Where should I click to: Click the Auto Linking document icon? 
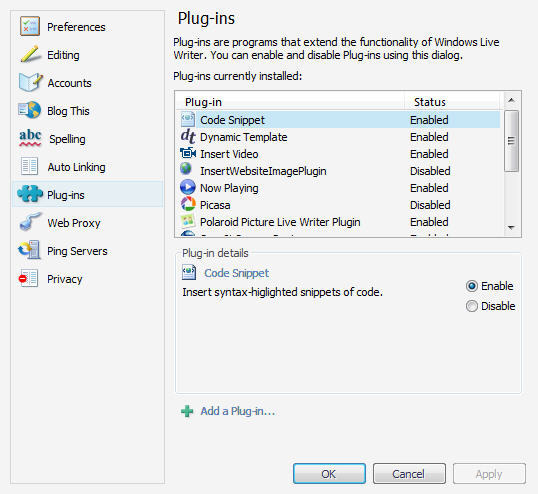tap(29, 166)
